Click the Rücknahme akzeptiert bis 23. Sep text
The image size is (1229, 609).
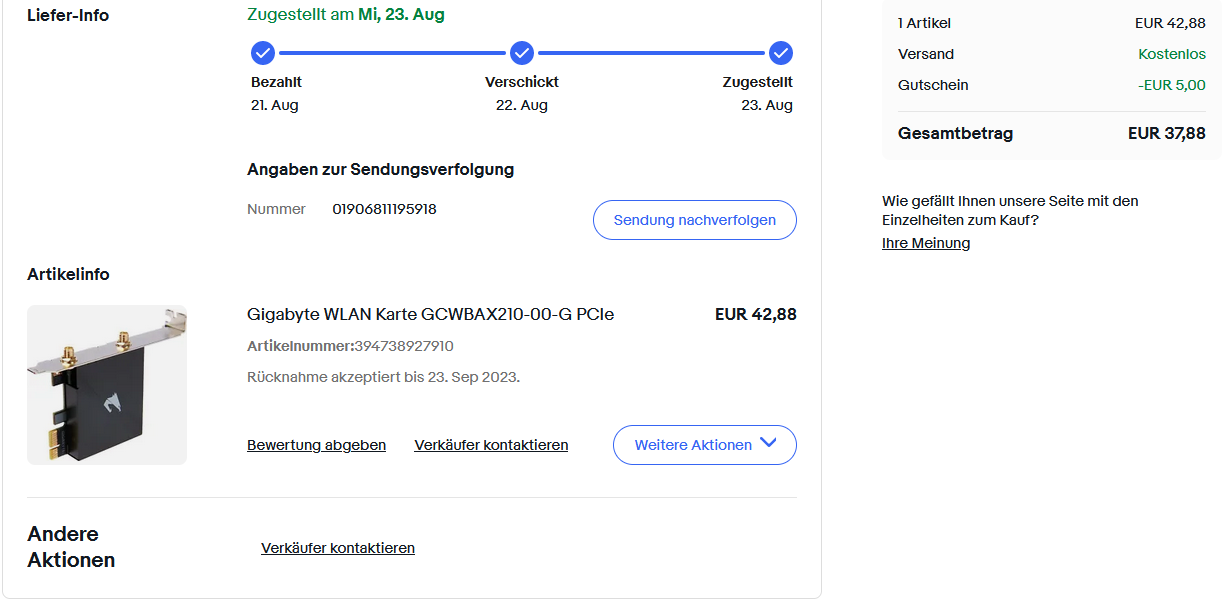[x=383, y=377]
